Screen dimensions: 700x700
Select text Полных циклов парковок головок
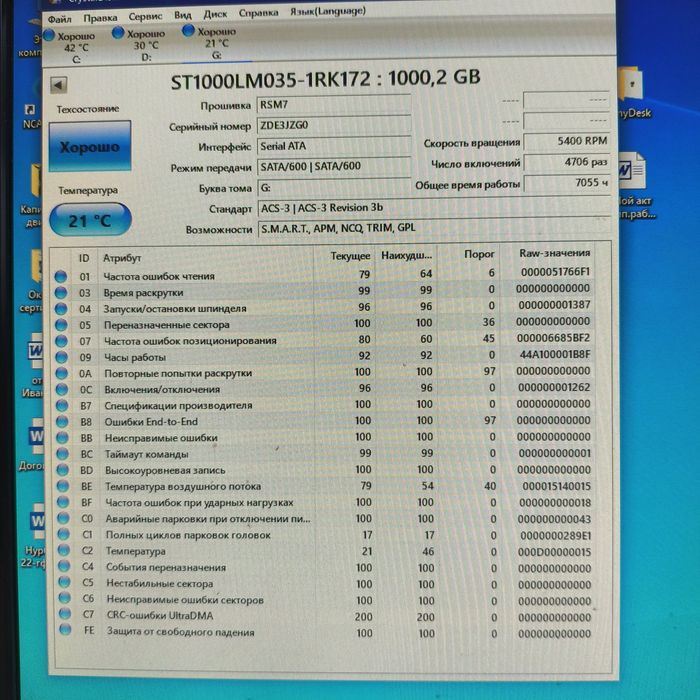[188, 535]
